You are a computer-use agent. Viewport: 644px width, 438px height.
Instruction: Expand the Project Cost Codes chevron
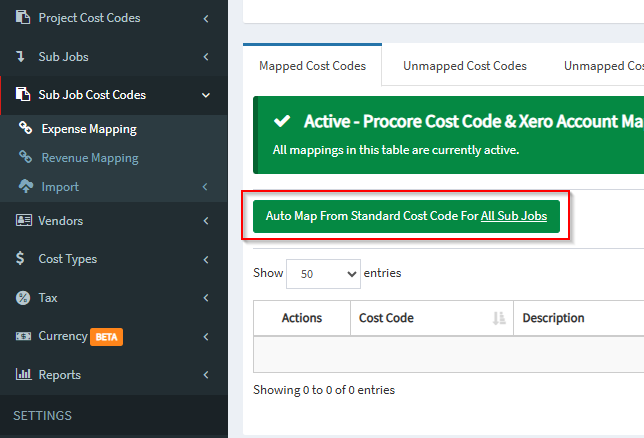206,18
